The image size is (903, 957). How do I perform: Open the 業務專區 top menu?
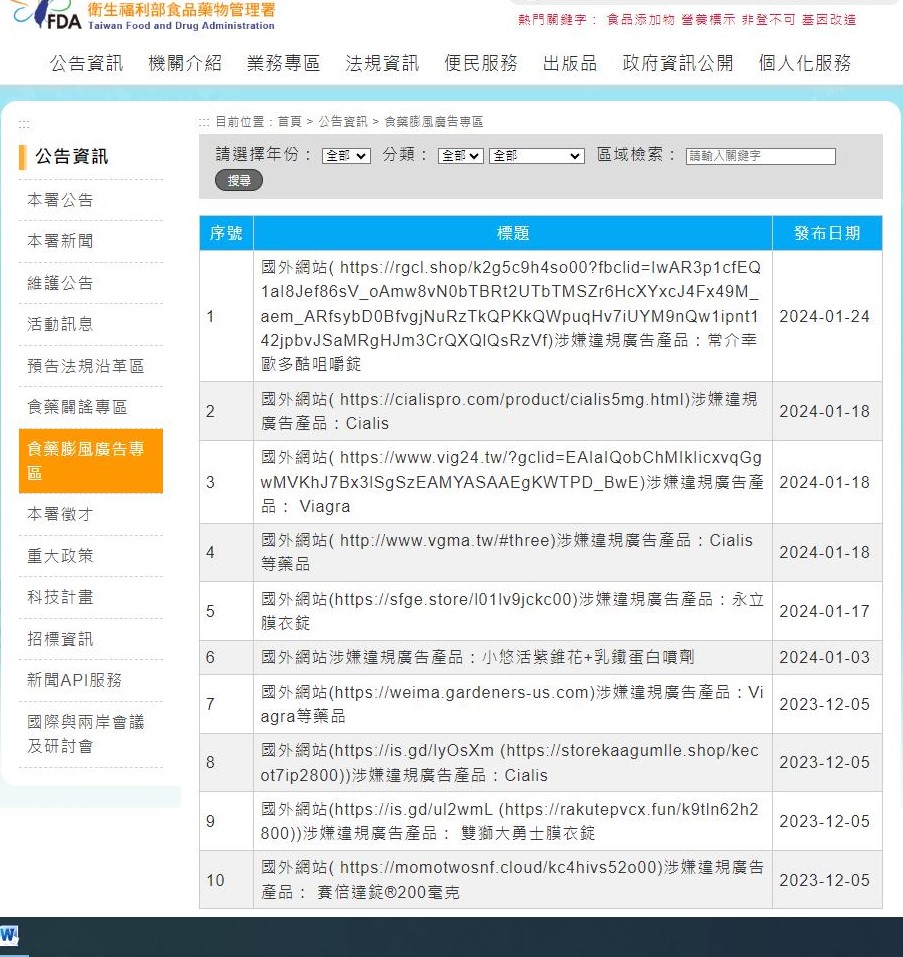(284, 63)
